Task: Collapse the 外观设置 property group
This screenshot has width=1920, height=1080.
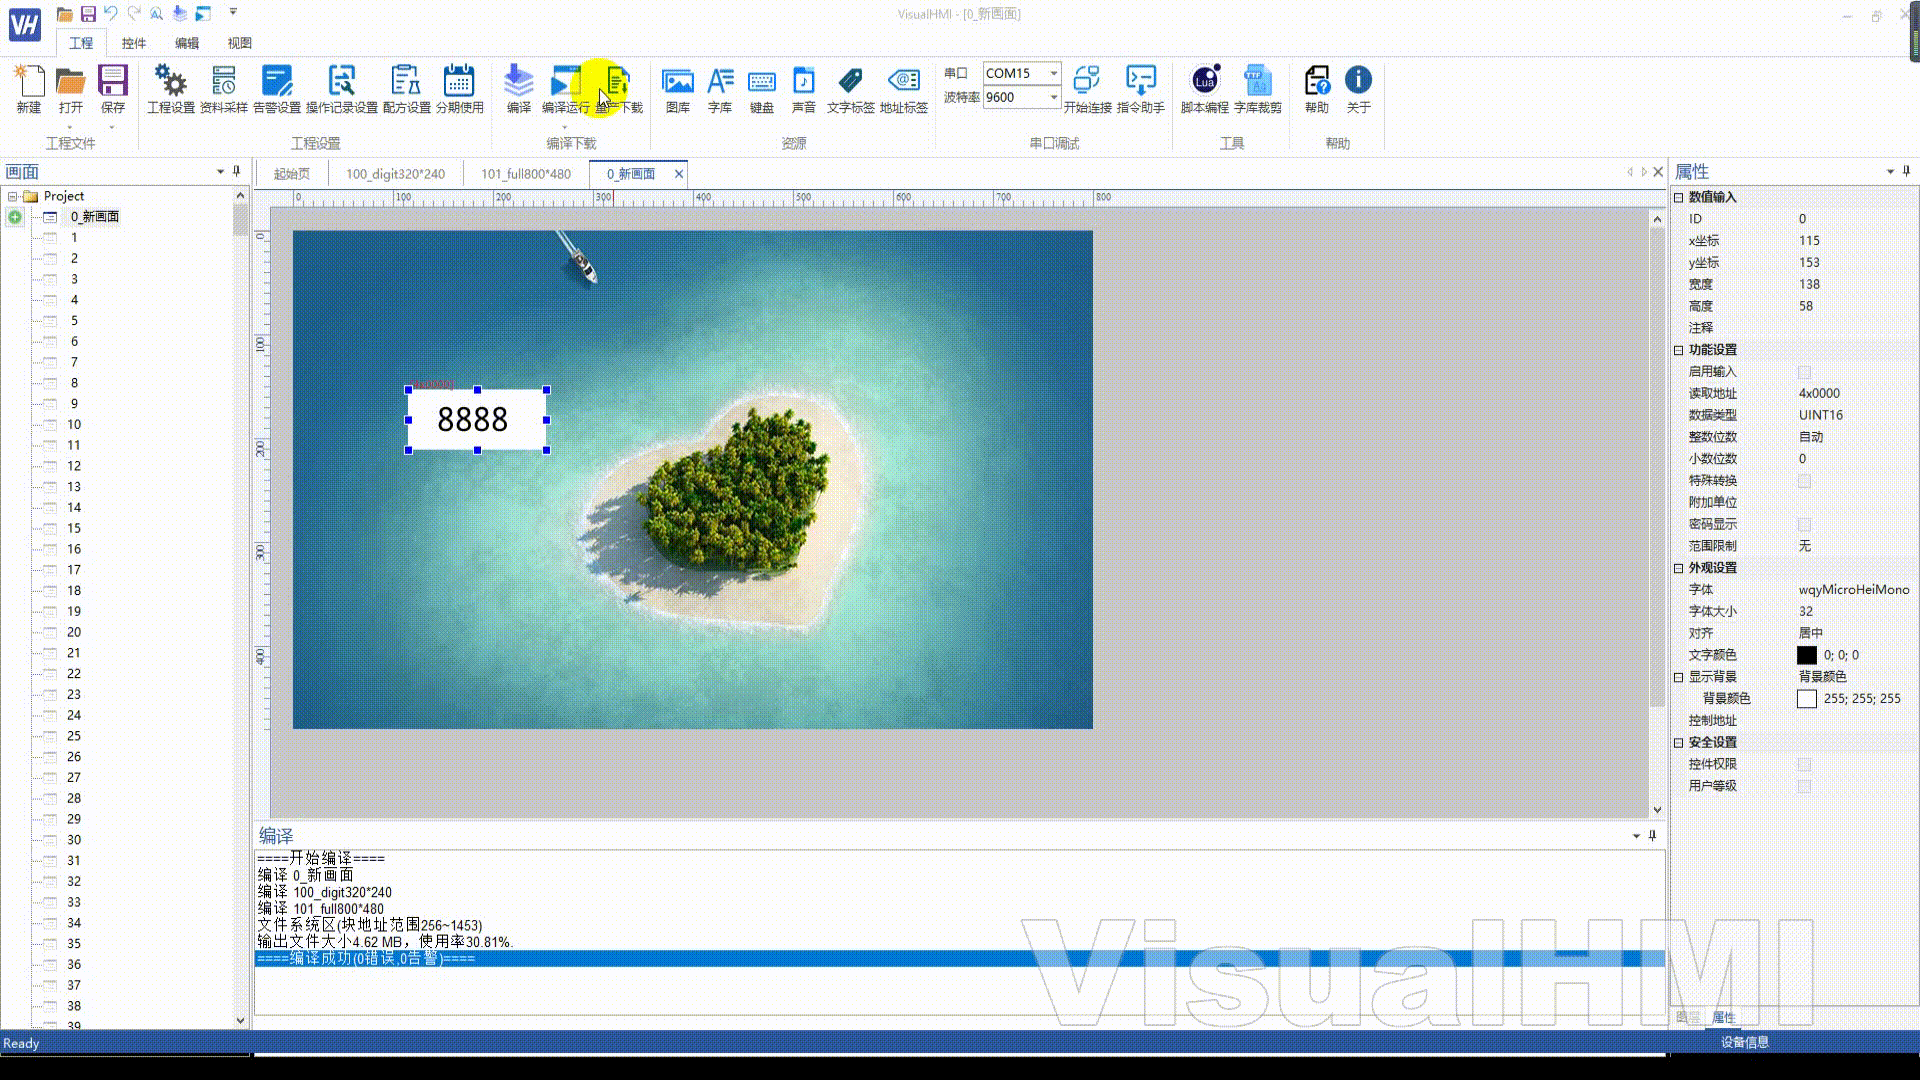Action: pyautogui.click(x=1679, y=568)
